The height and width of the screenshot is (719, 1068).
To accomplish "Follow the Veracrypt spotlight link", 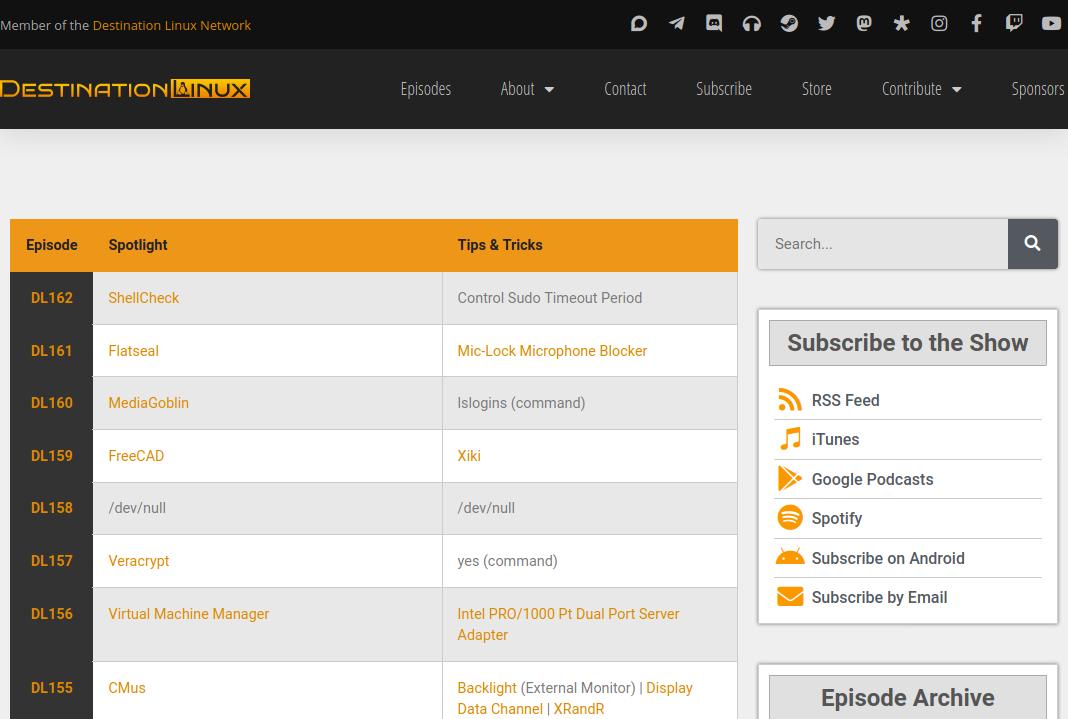I will coord(138,560).
